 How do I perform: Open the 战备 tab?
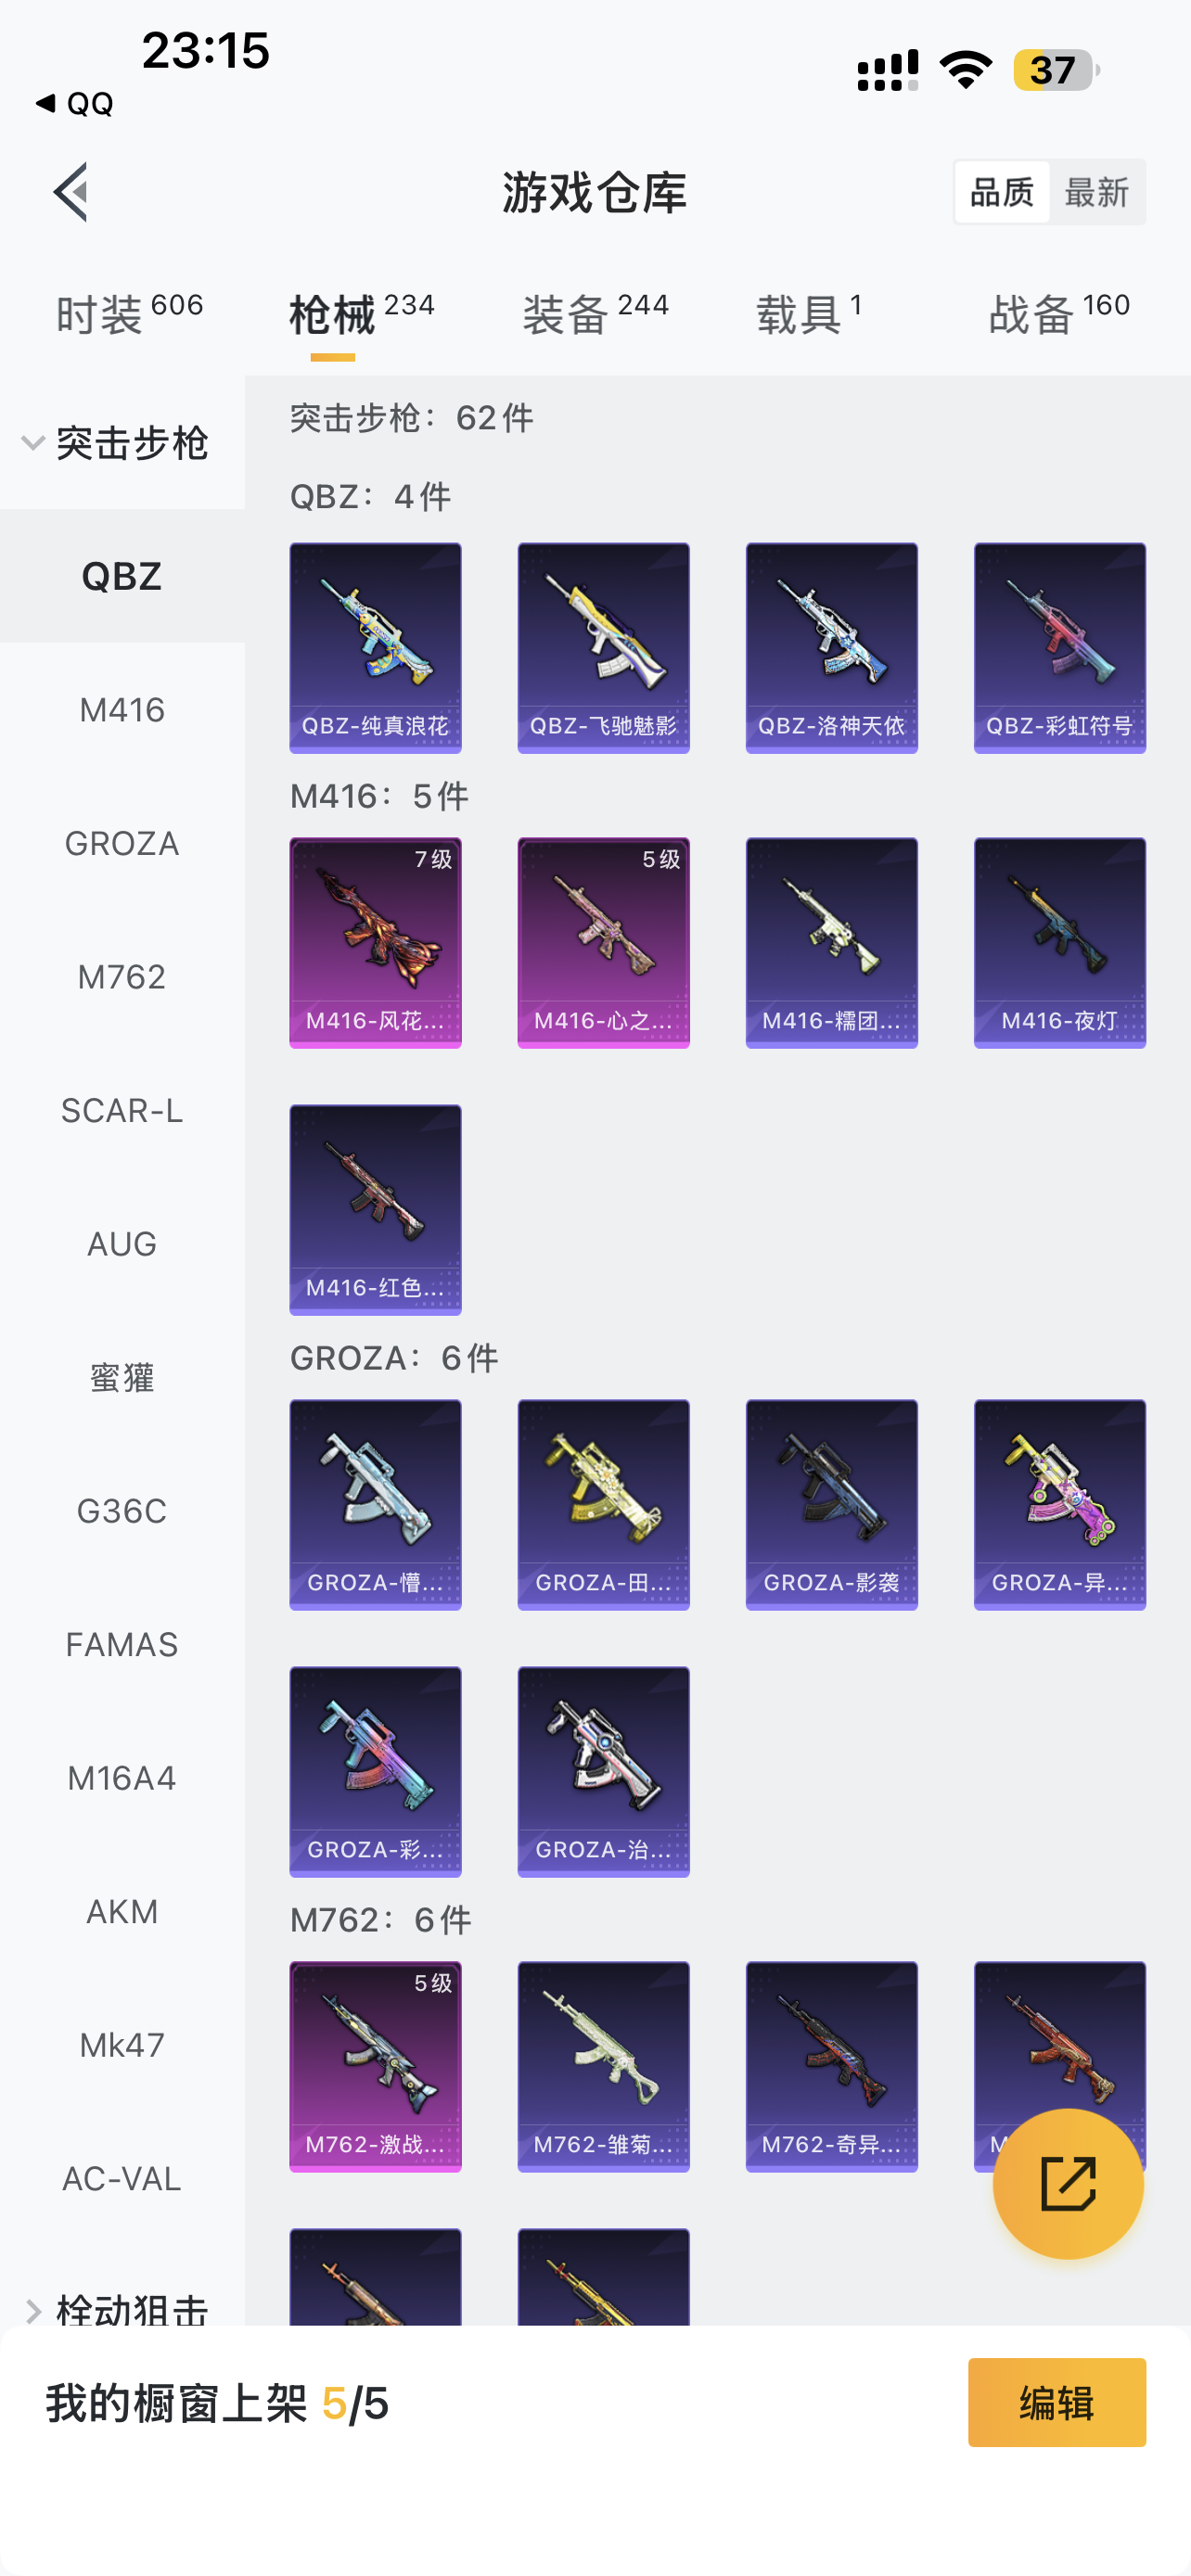point(1059,314)
